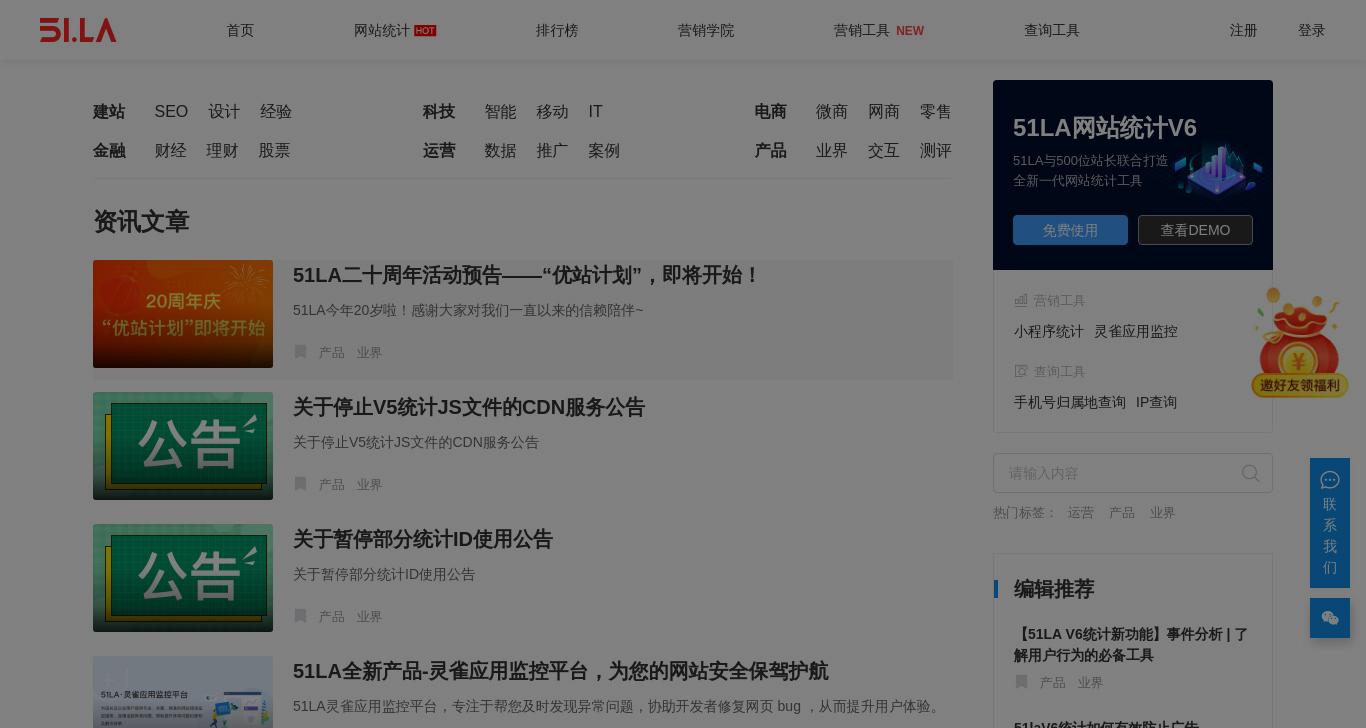Open 【51LA V6统计新功能】事件分析 recommendation

click(1131, 645)
